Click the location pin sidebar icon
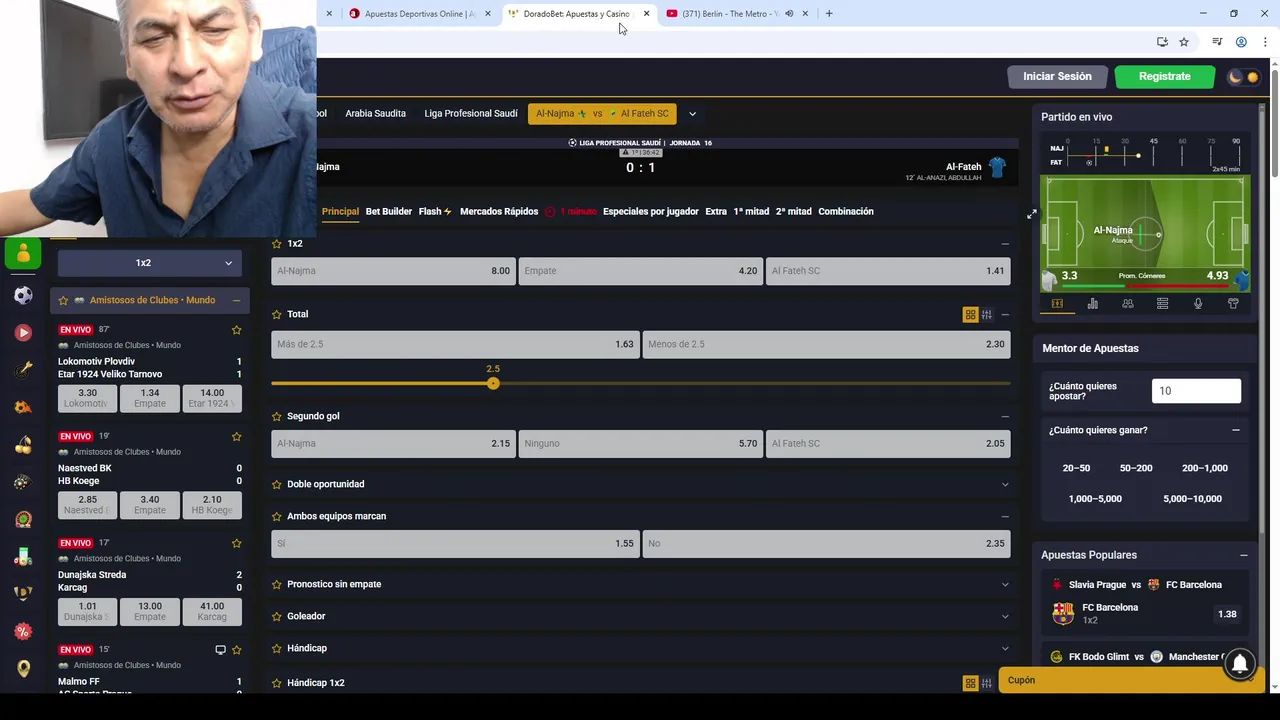Image resolution: width=1280 pixels, height=720 pixels. coord(23,668)
